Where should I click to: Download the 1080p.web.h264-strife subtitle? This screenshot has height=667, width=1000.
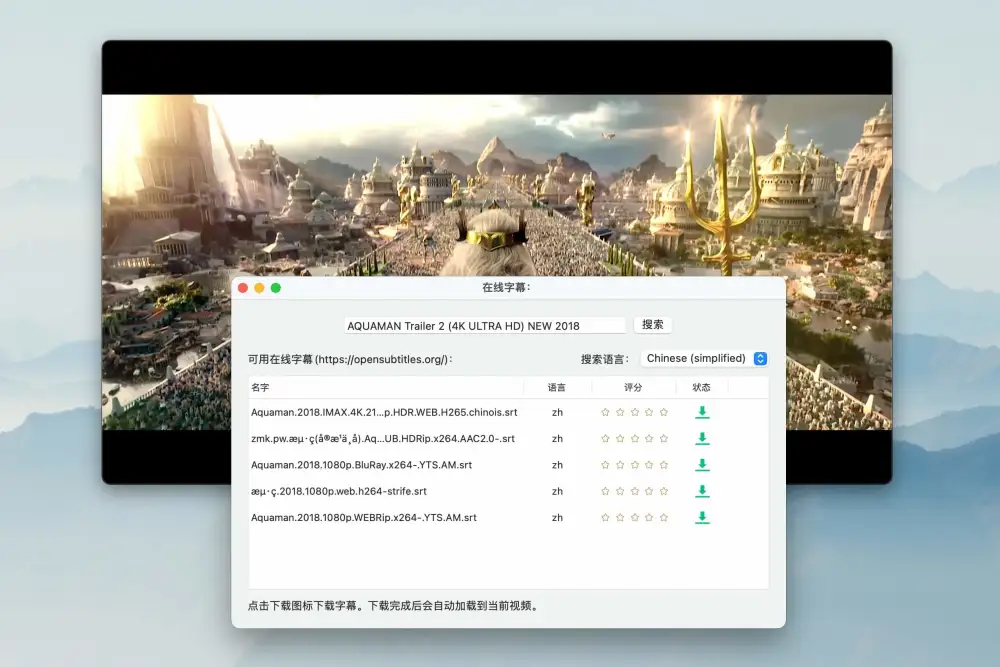tap(702, 491)
